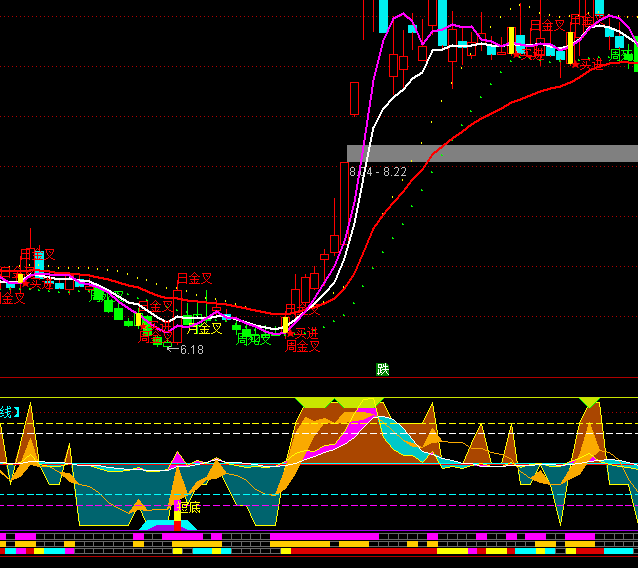Click the 8.04 - 8.22 gap price label

click(x=378, y=172)
